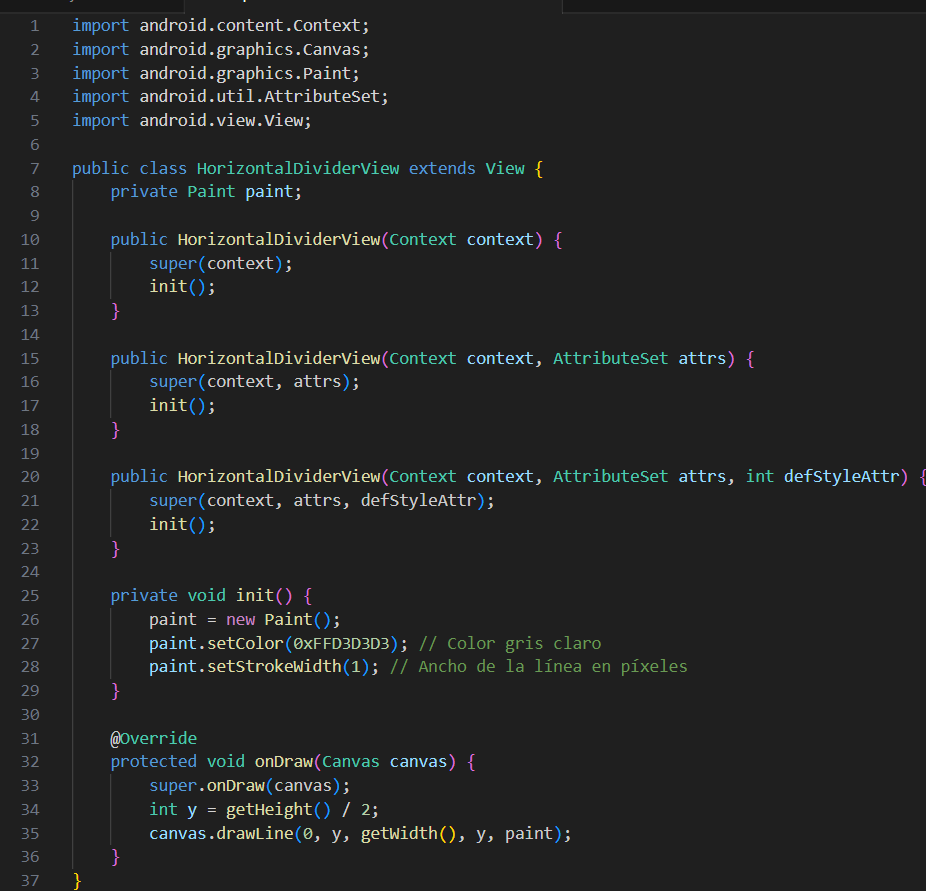Click the 'Canvas' type on line 32
The width and height of the screenshot is (926, 891).
[350, 762]
